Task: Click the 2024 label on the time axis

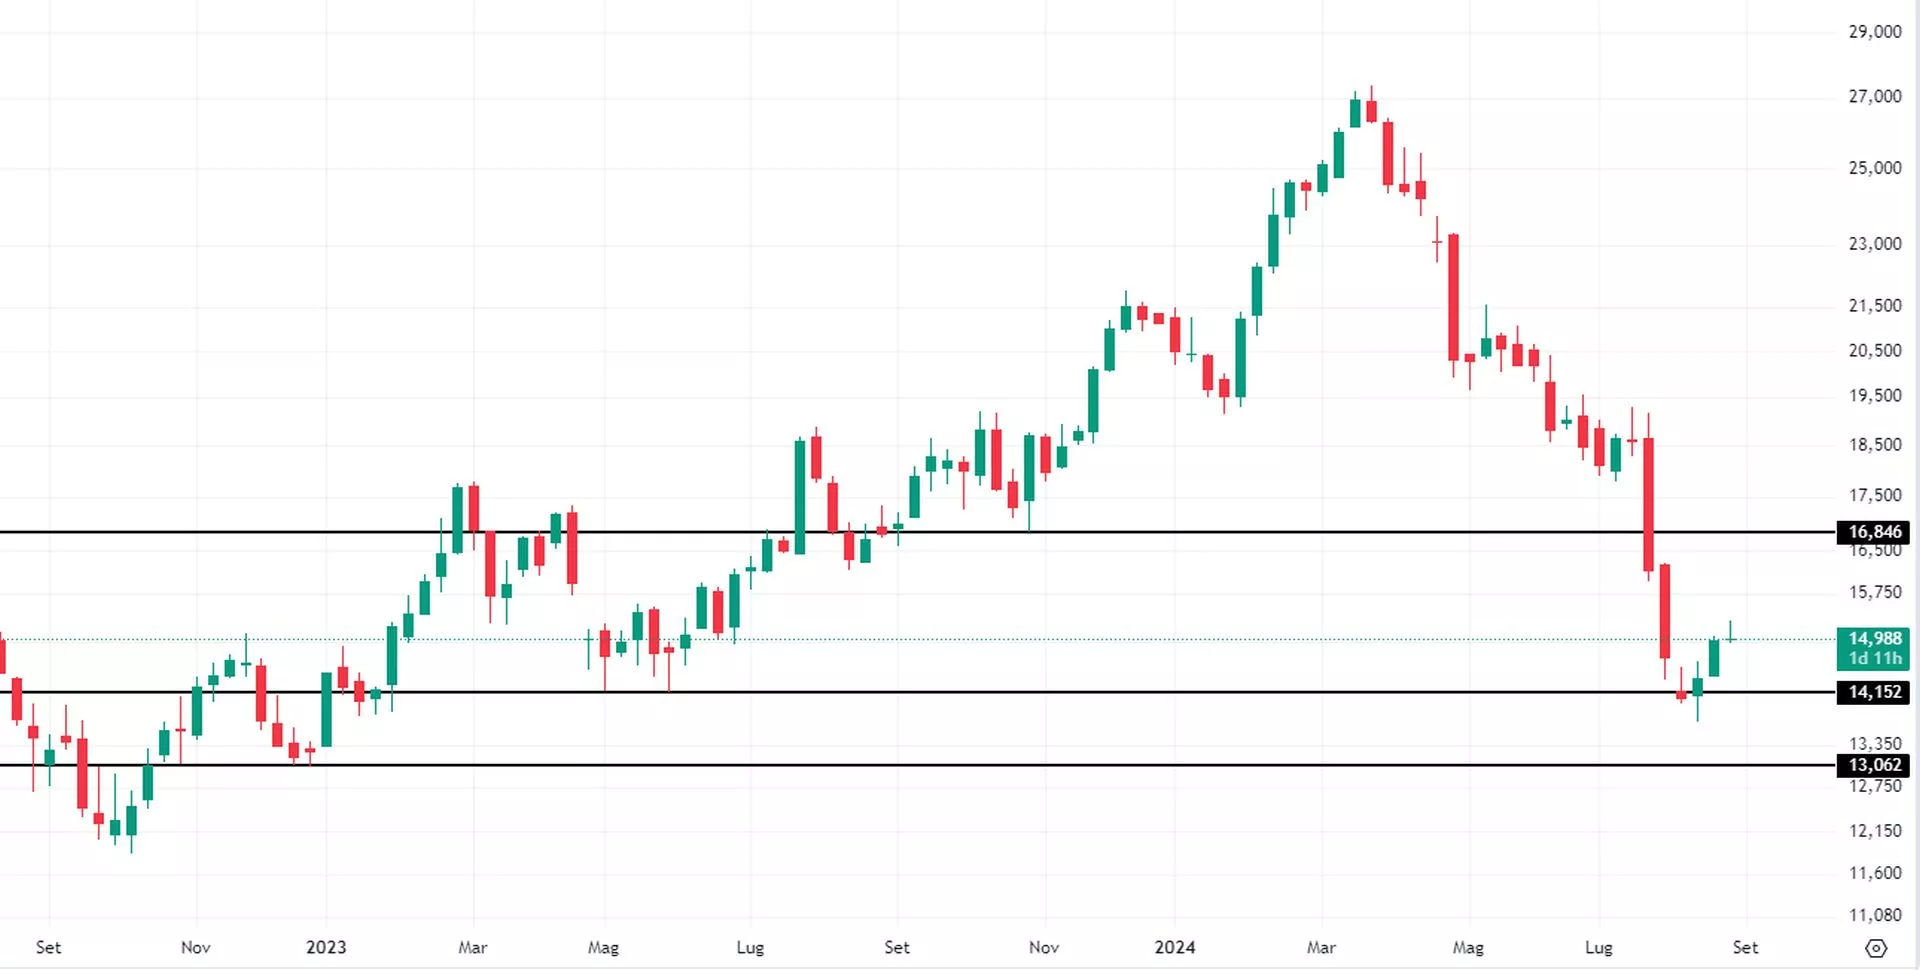Action: 1175,947
